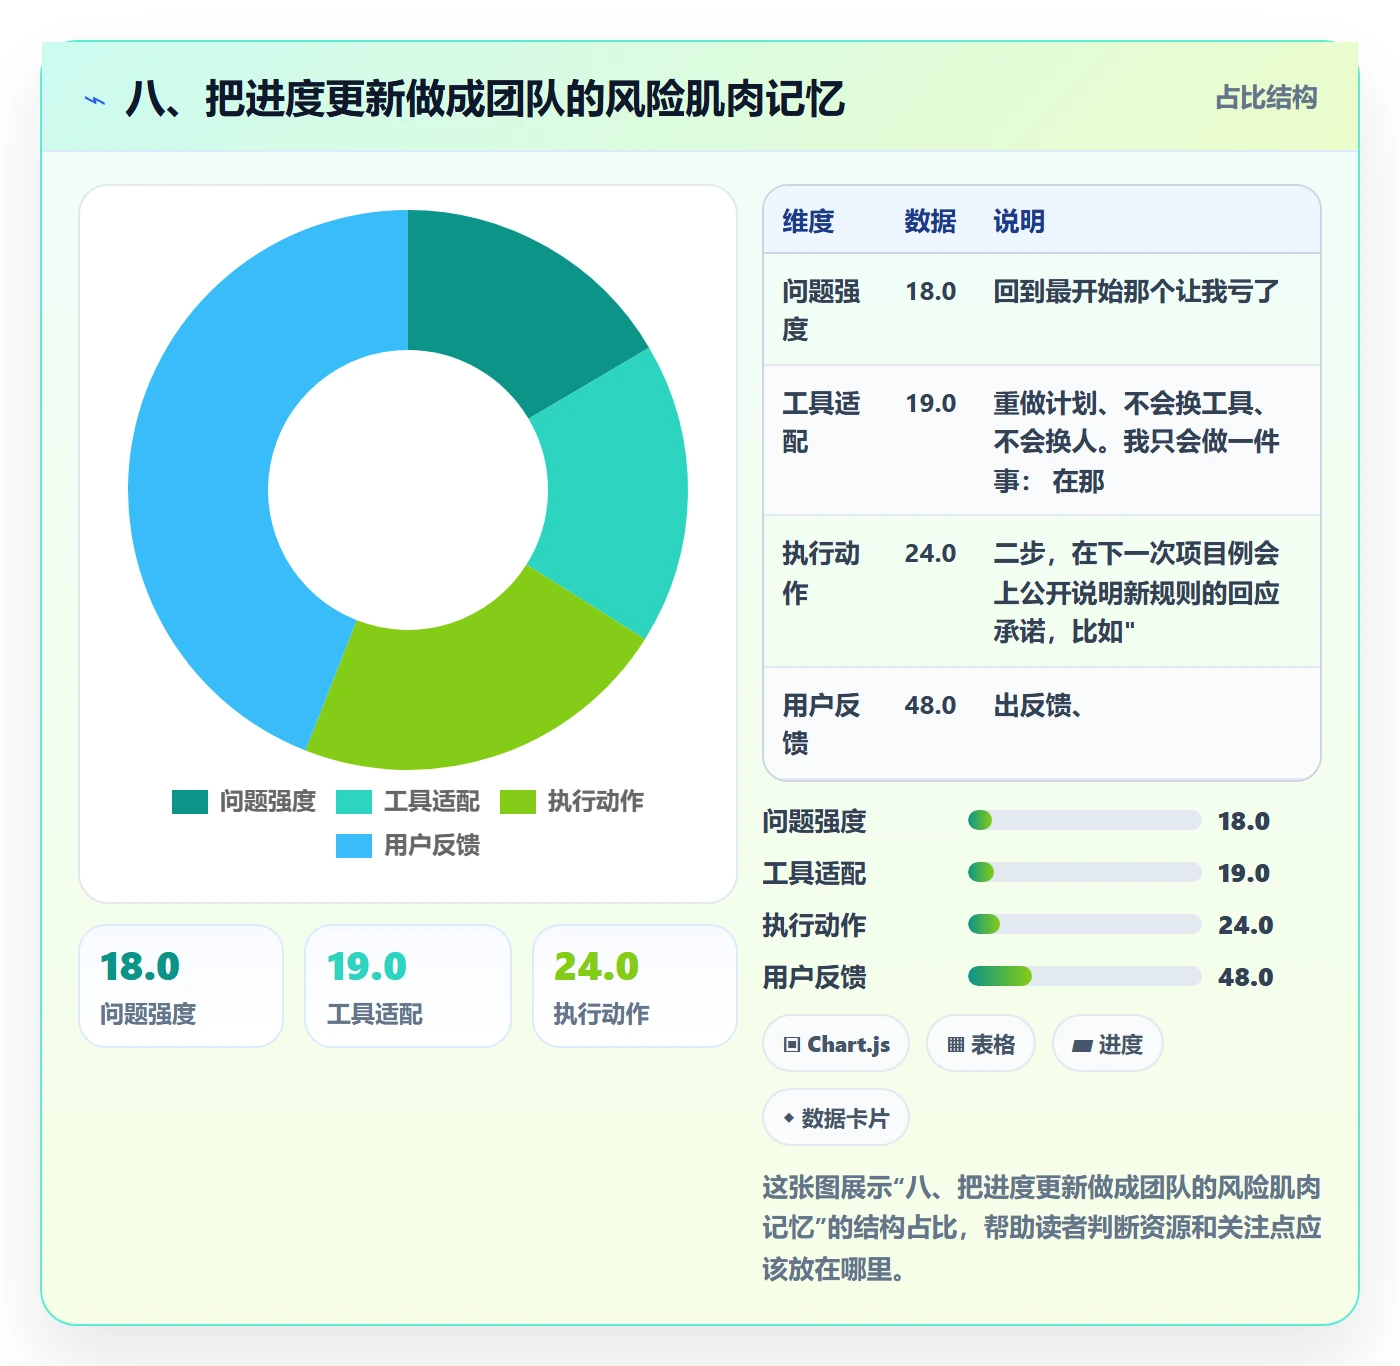Click the 执行动作 progress bar
Viewport: 1400px width, 1366px height.
pyautogui.click(x=1084, y=925)
